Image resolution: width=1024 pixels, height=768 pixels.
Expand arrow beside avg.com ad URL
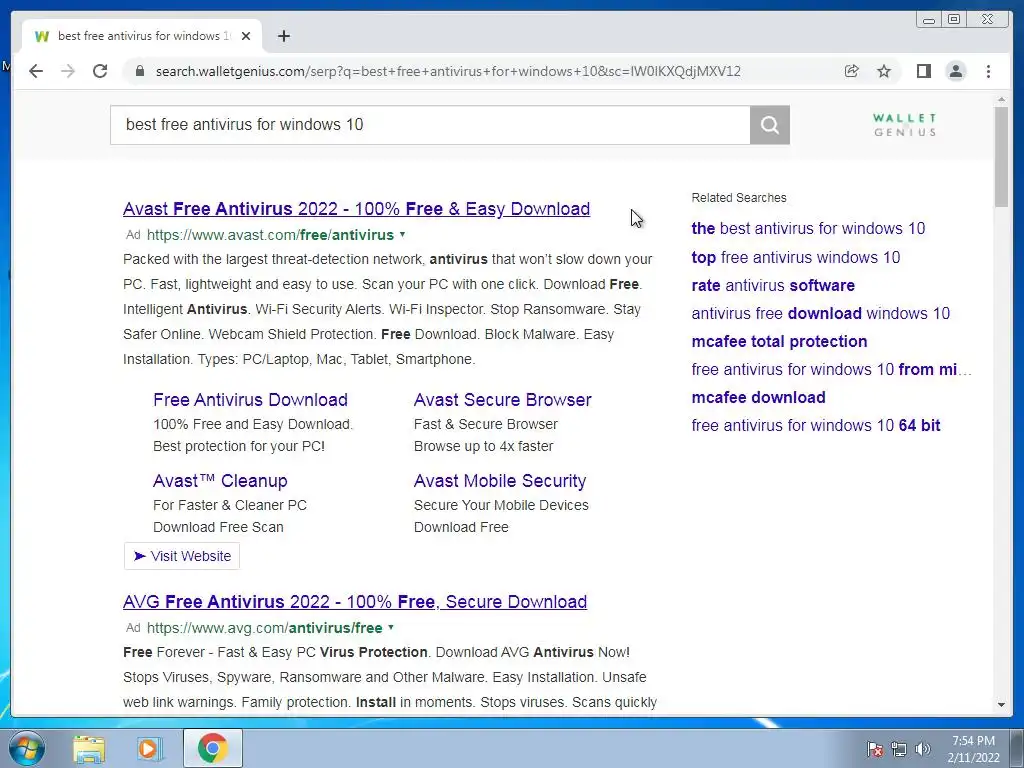pyautogui.click(x=391, y=628)
